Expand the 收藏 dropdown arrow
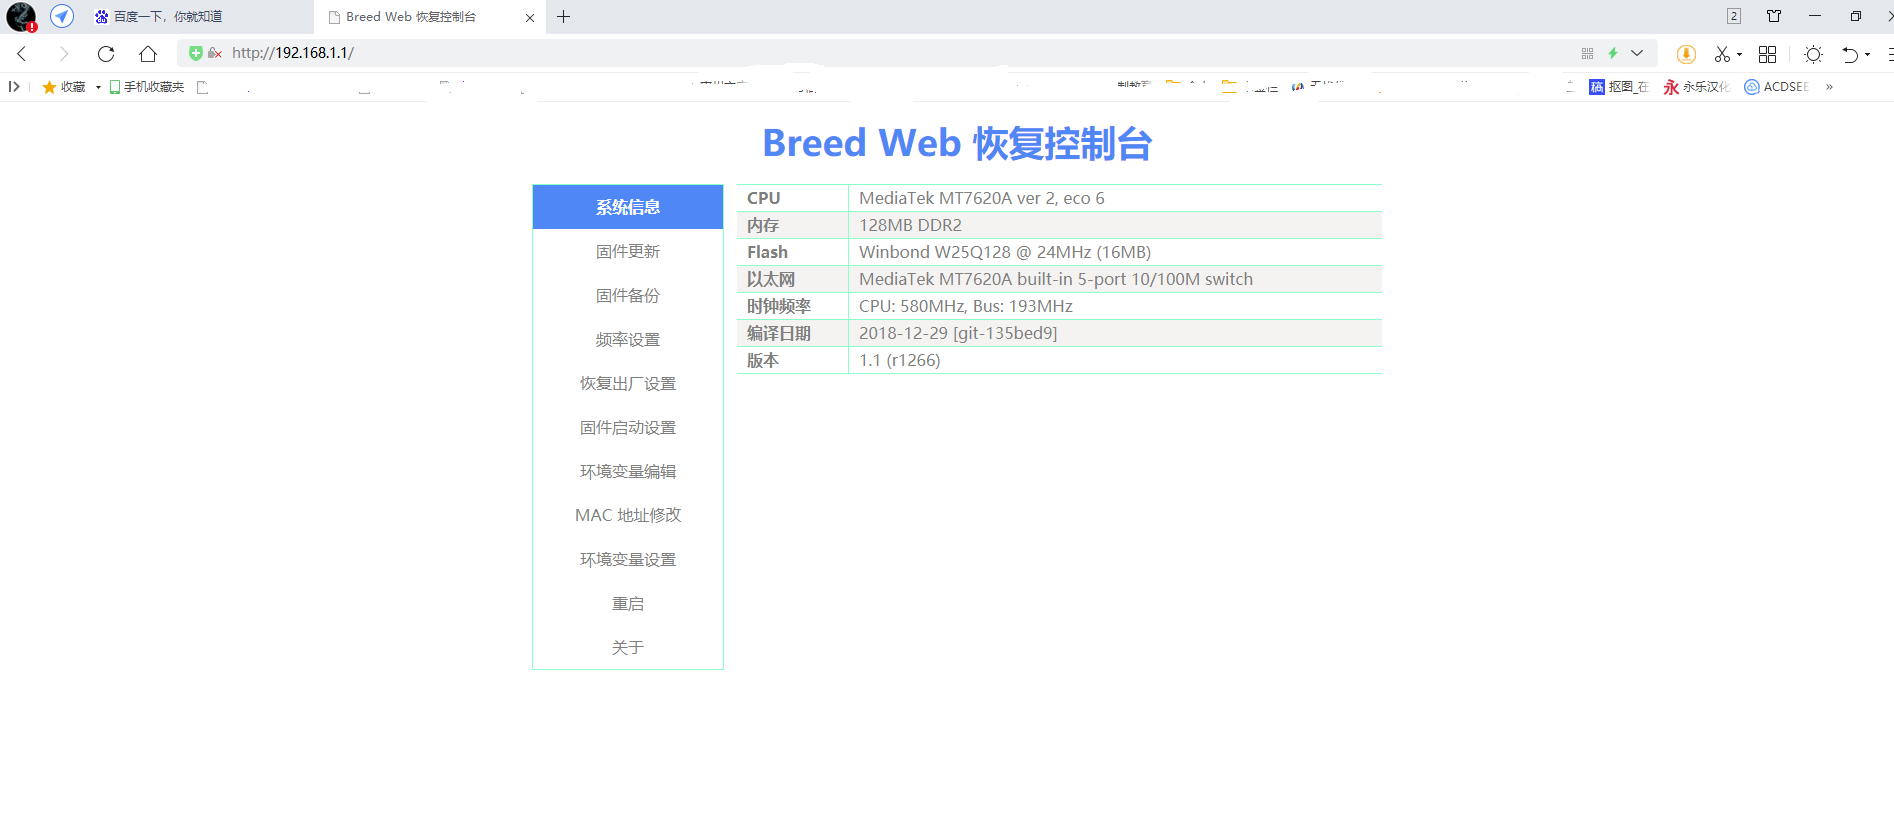 click(98, 87)
